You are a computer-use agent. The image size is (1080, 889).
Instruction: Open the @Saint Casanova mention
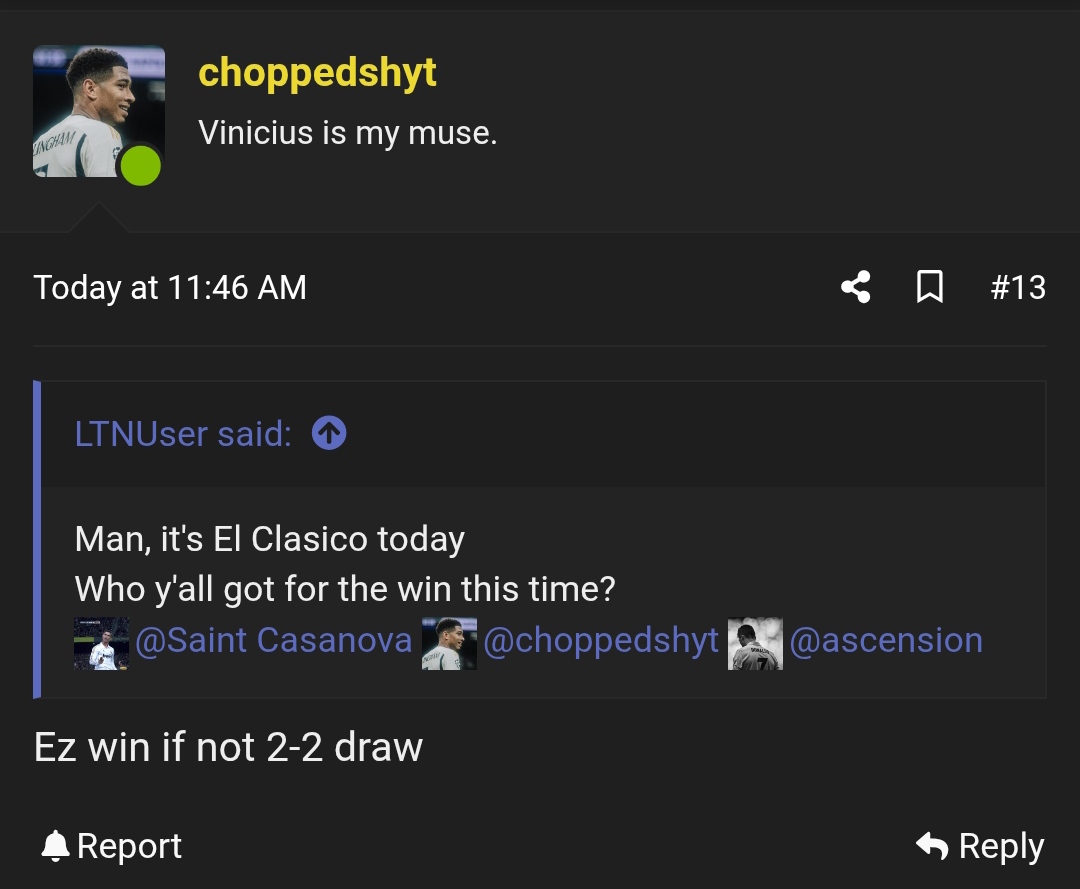(x=273, y=641)
